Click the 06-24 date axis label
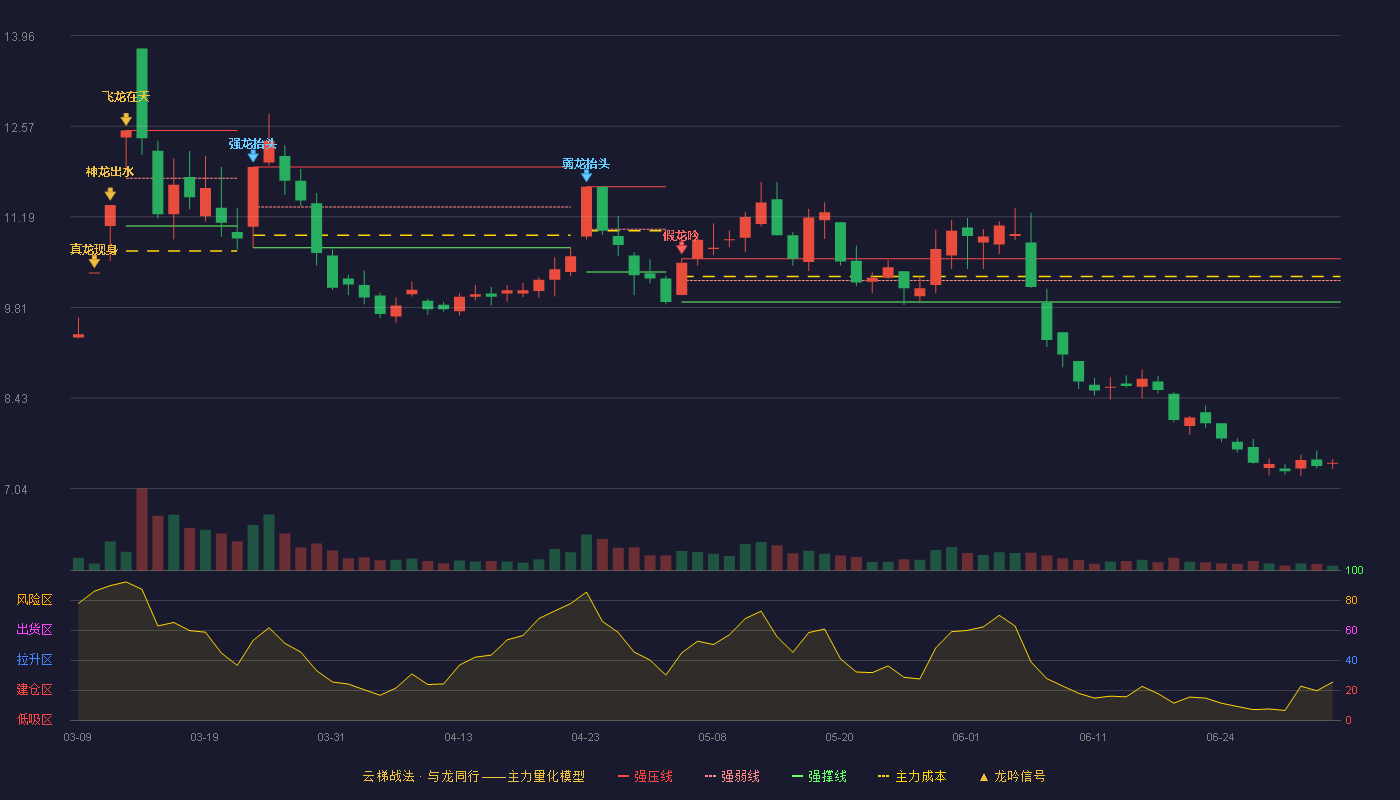1400x800 pixels. [1220, 737]
